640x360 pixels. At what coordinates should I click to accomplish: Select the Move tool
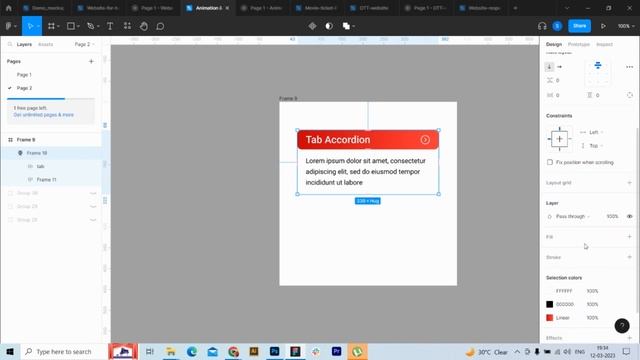pos(30,26)
